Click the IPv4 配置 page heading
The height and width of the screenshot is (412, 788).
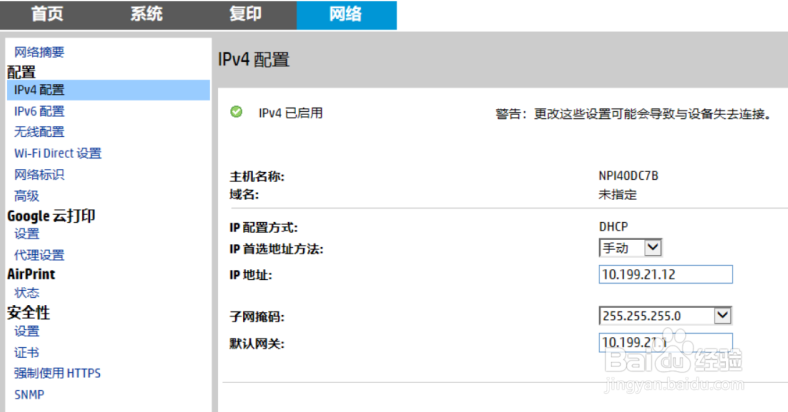tap(254, 60)
